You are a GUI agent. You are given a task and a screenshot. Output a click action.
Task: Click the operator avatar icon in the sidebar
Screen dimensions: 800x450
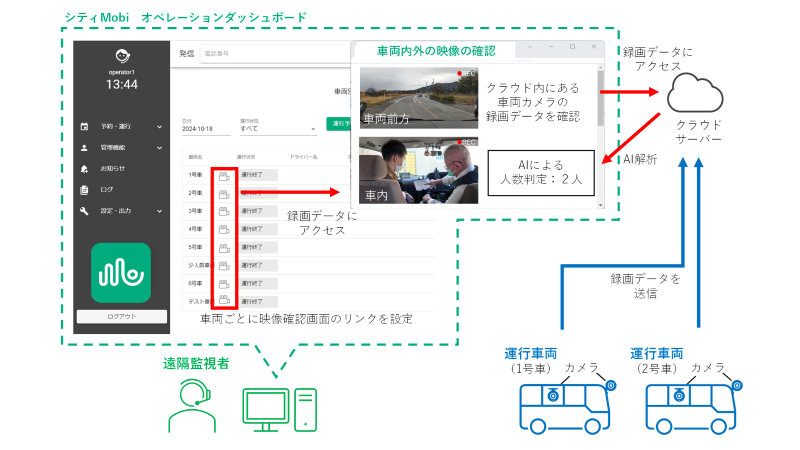(122, 56)
